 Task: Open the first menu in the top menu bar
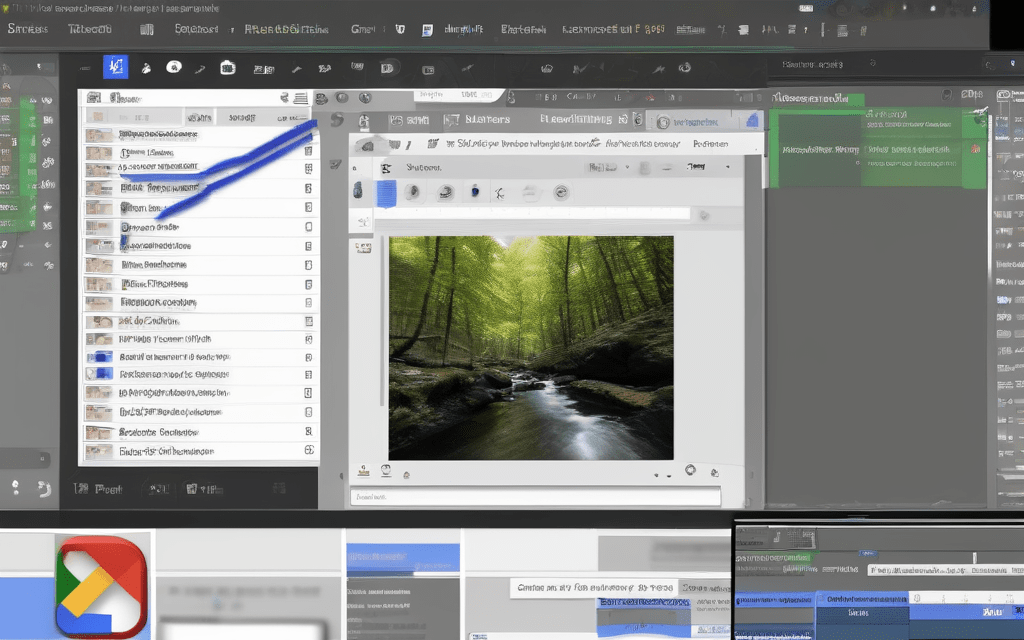click(x=27, y=29)
